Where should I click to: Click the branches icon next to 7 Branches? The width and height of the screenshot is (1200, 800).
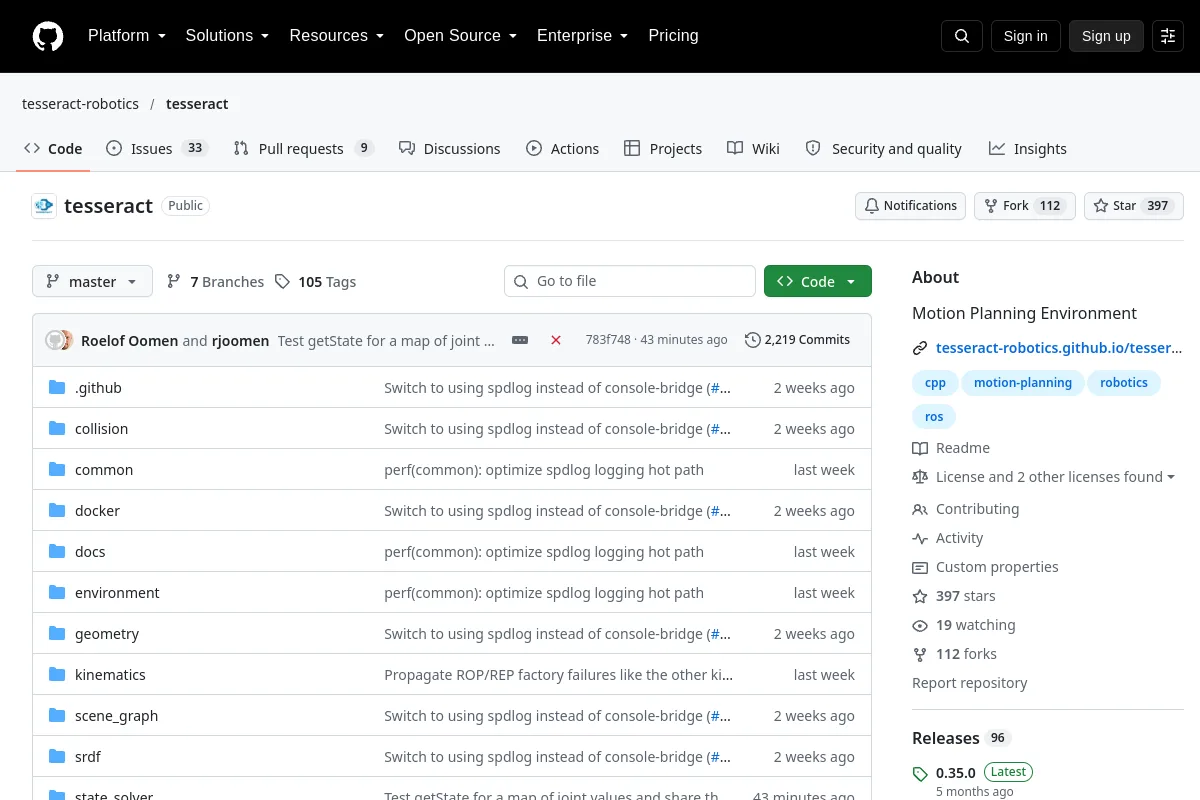pyautogui.click(x=174, y=282)
